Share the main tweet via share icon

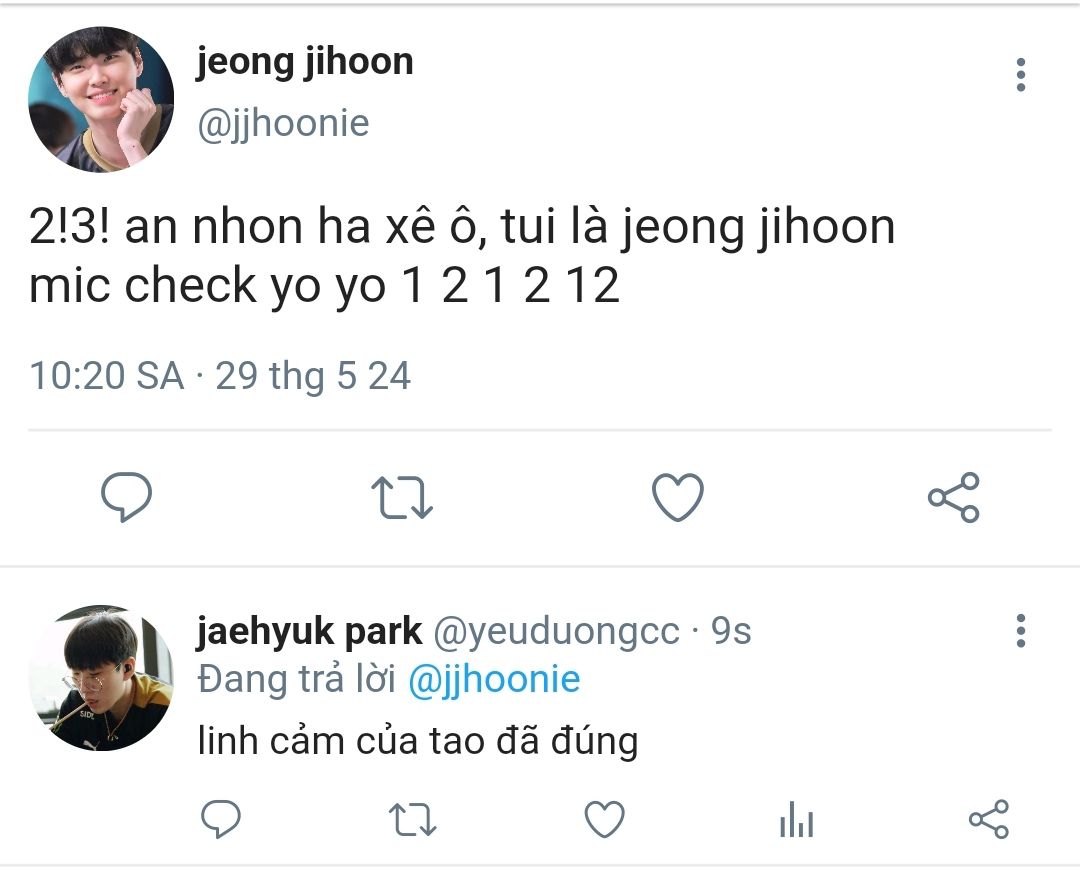click(x=953, y=497)
